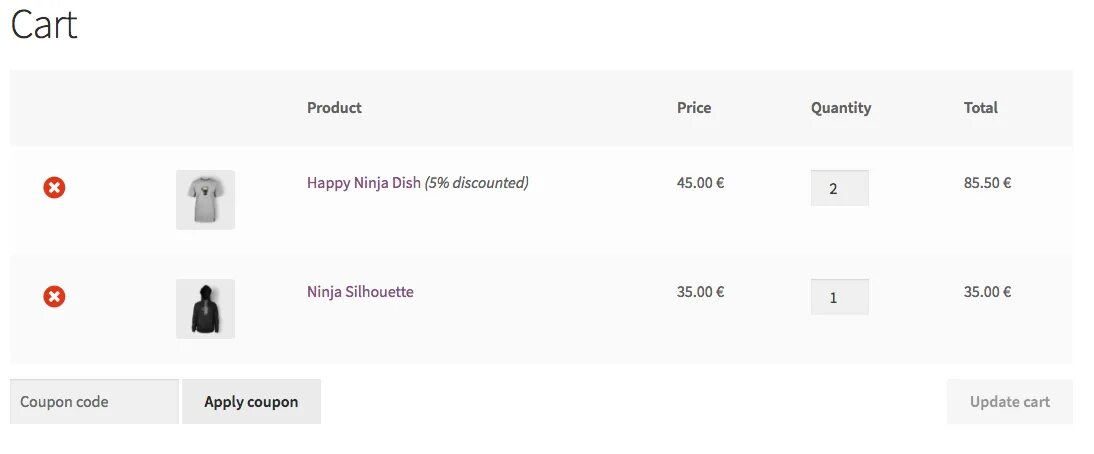Viewport: 1094px width, 454px height.
Task: Click the Total column header
Action: [x=981, y=107]
